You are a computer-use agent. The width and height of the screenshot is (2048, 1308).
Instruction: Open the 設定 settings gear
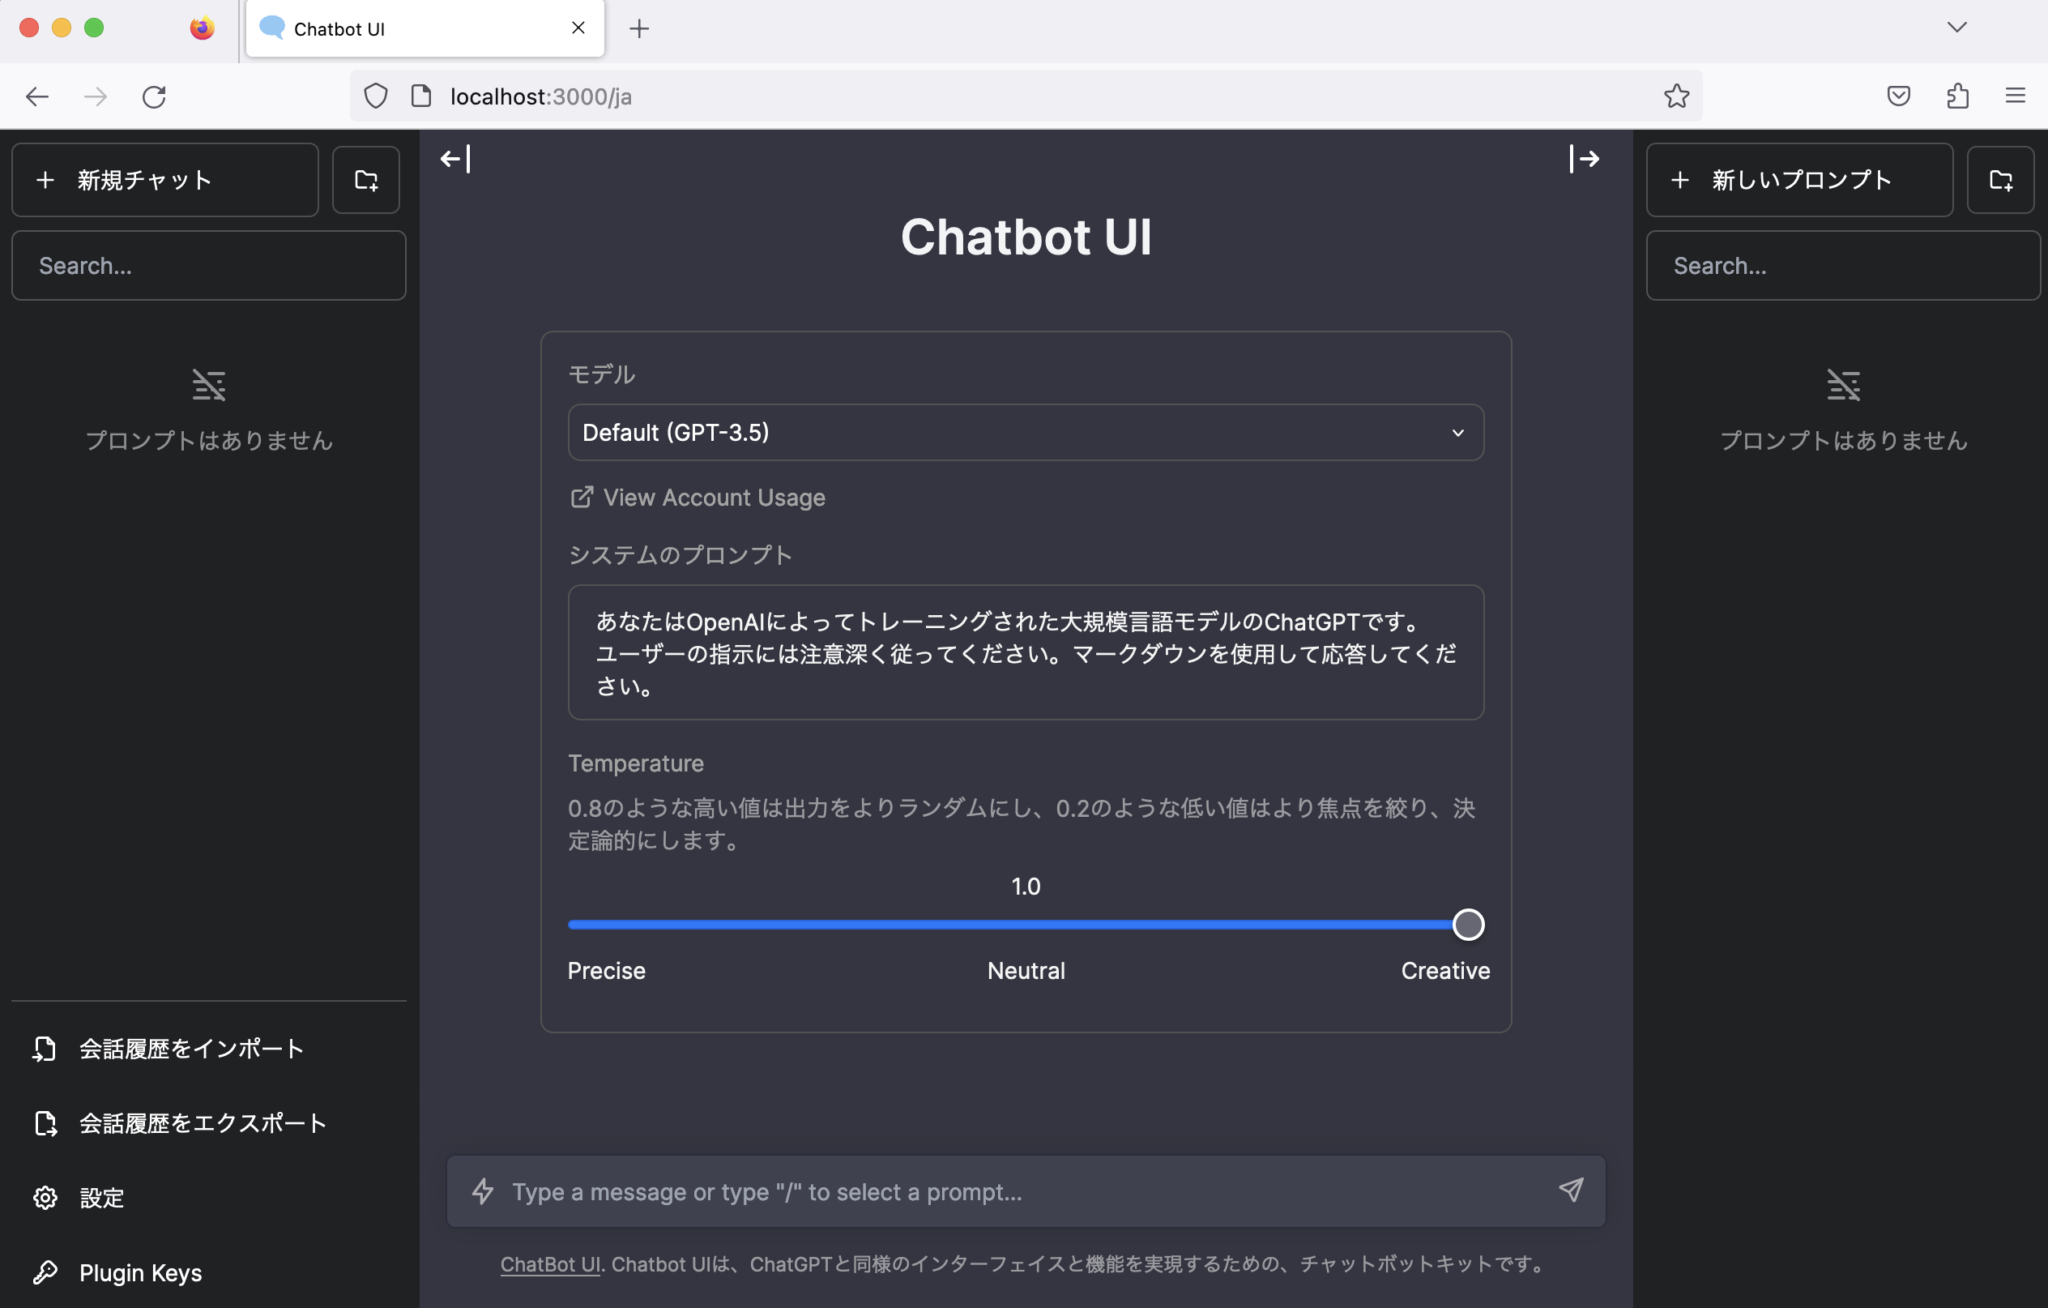coord(102,1197)
